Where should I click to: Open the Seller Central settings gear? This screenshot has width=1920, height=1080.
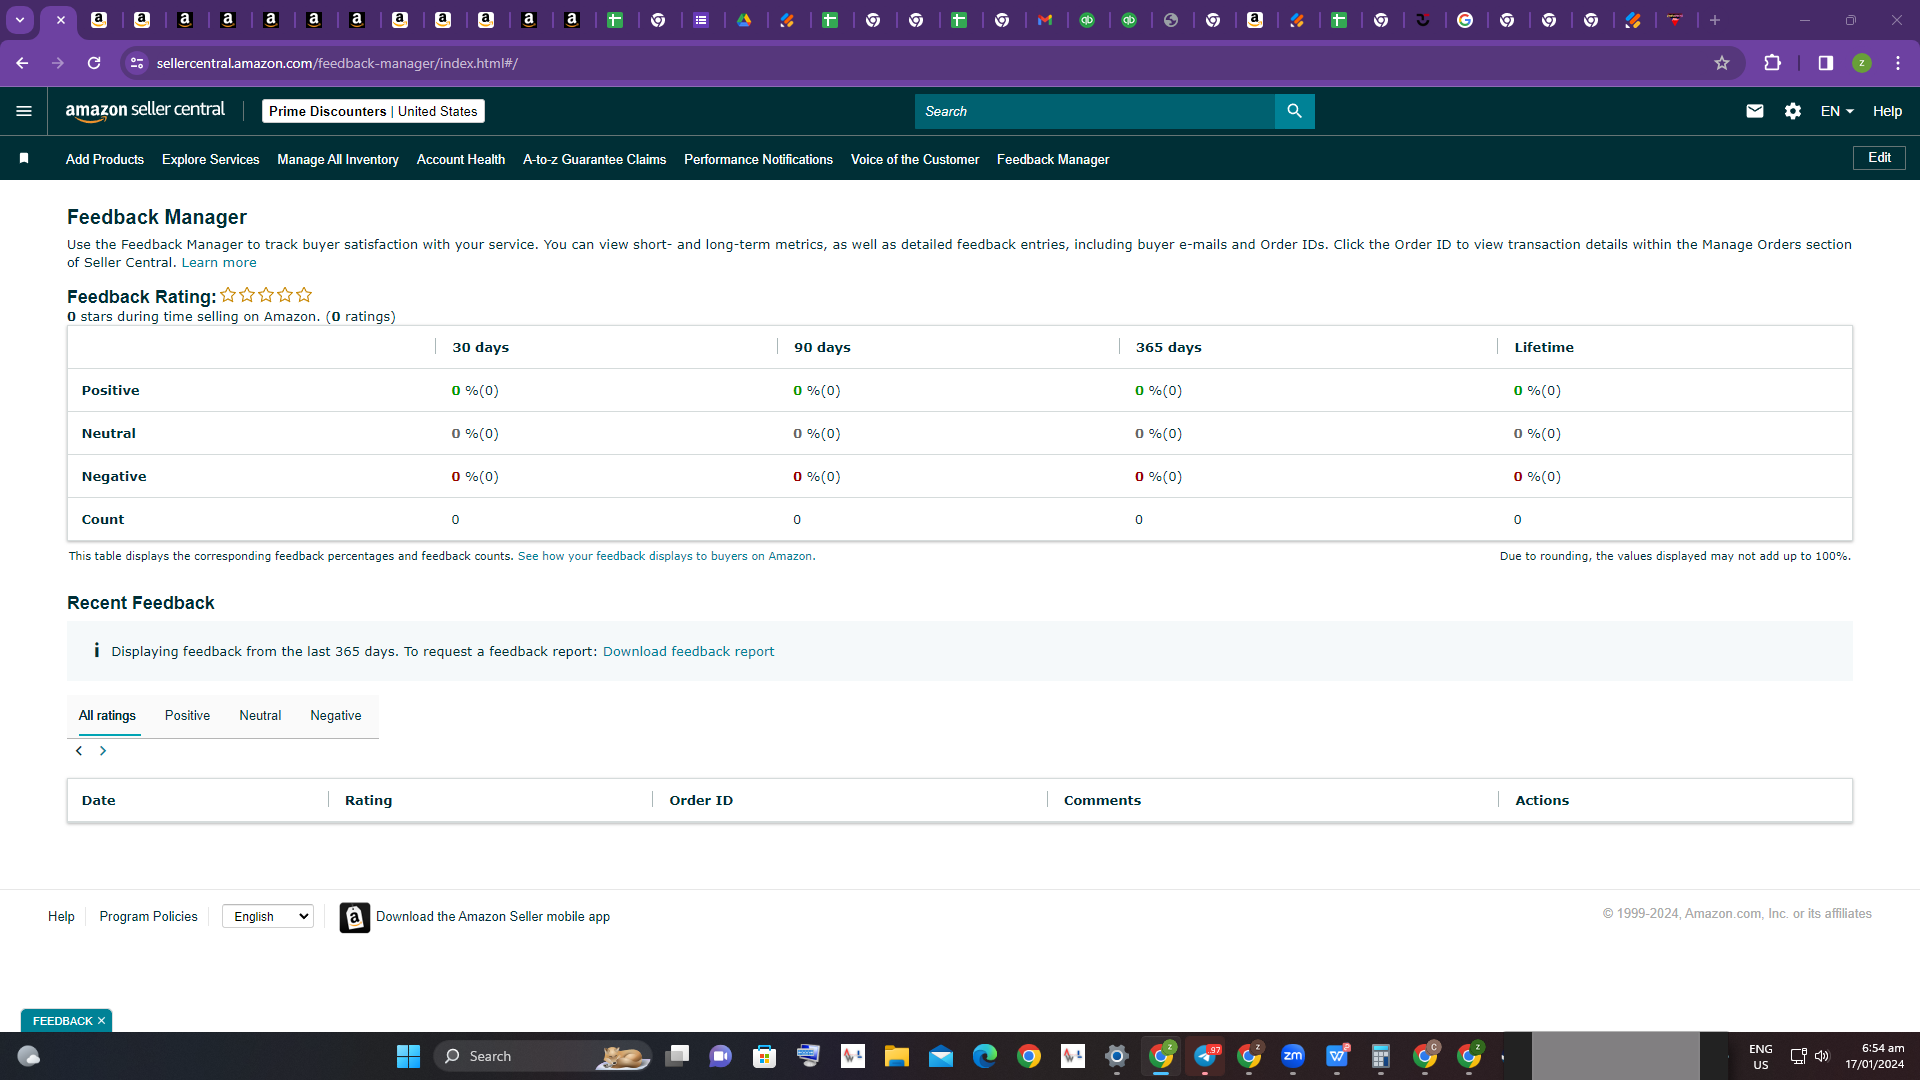pos(1793,111)
